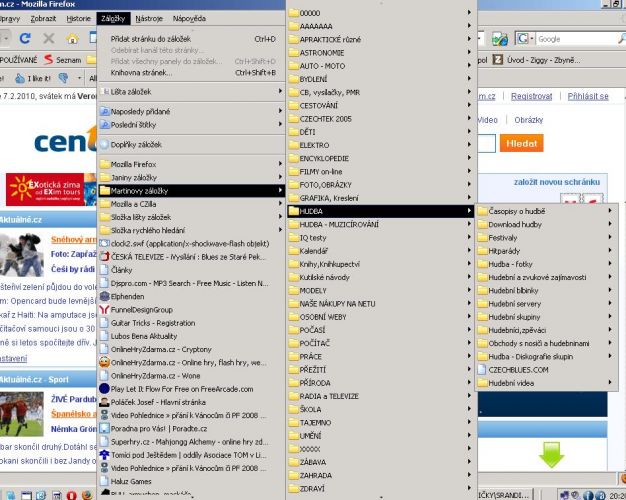Open the POČÍTAČ folder
This screenshot has width=626, height=500.
click(380, 343)
